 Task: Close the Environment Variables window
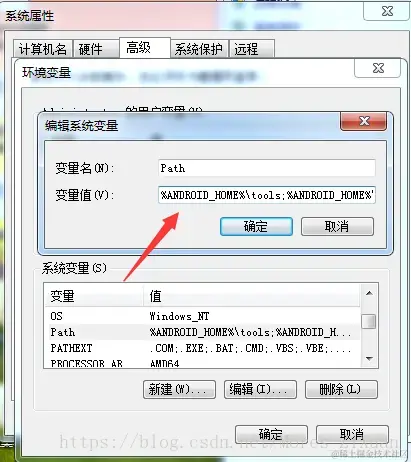click(x=378, y=68)
